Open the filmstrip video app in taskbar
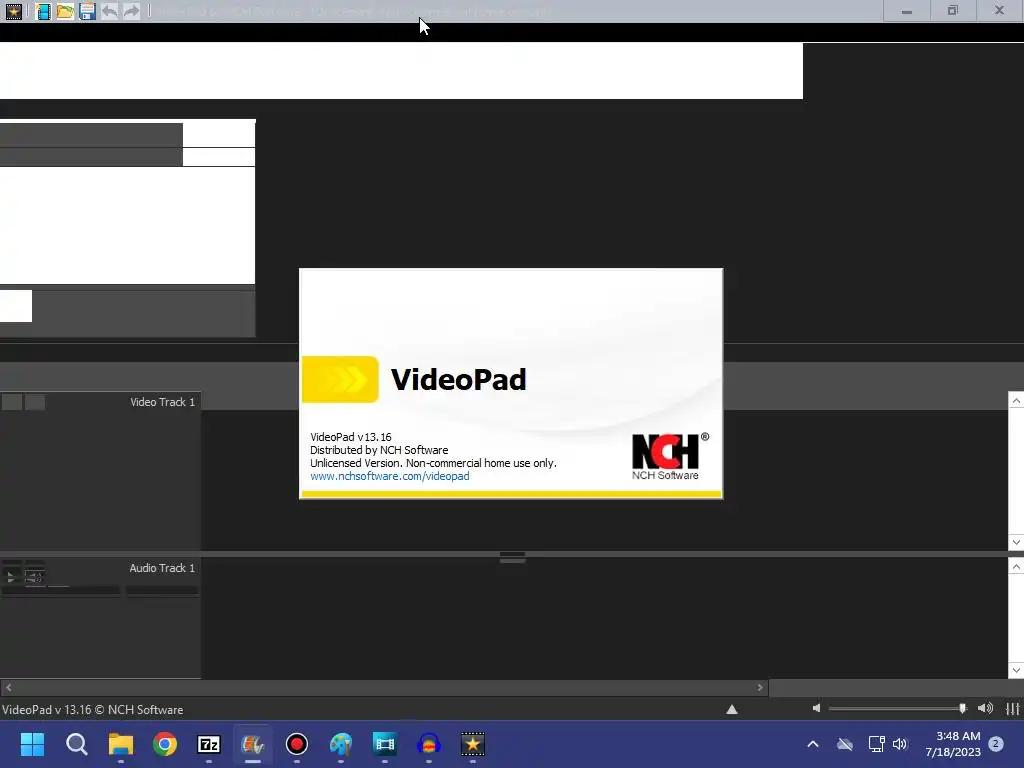Viewport: 1024px width, 768px height. pos(385,744)
